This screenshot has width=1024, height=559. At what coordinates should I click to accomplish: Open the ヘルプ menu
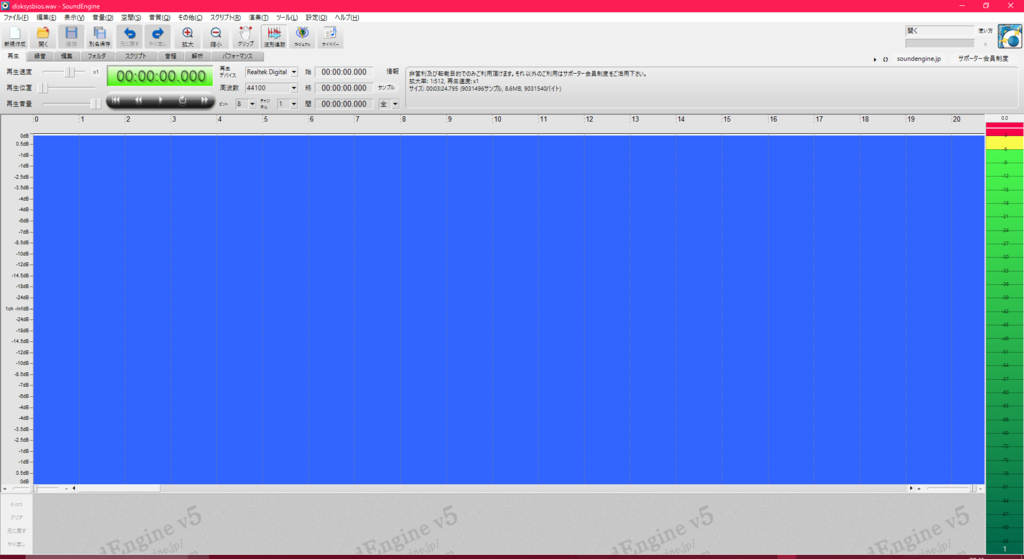pyautogui.click(x=347, y=18)
